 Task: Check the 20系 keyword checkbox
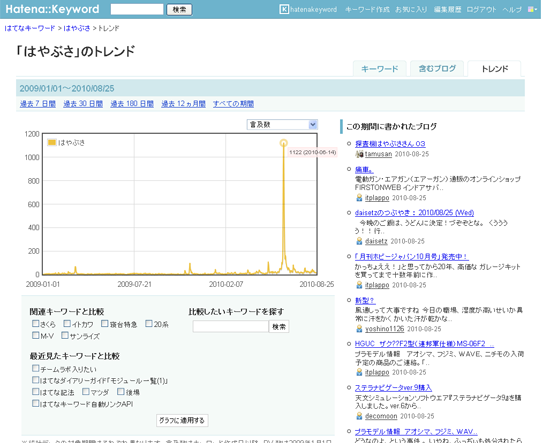point(148,324)
